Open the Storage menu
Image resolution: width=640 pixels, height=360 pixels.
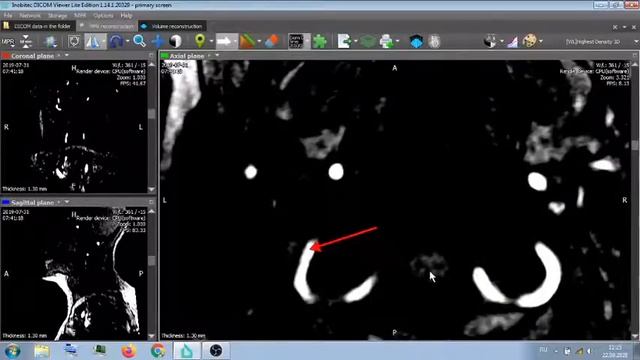pyautogui.click(x=58, y=16)
